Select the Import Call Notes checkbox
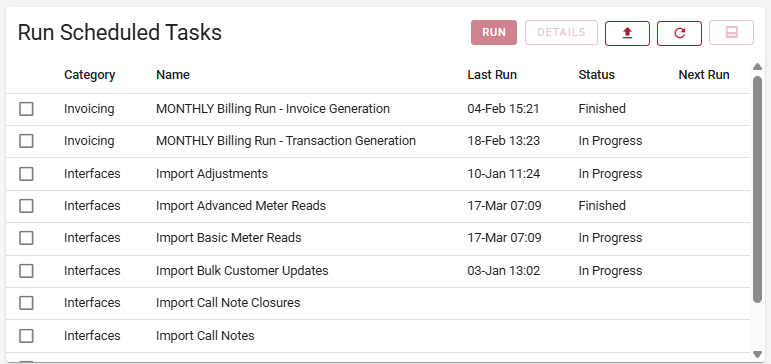Screen dimensions: 771x364 (26, 336)
